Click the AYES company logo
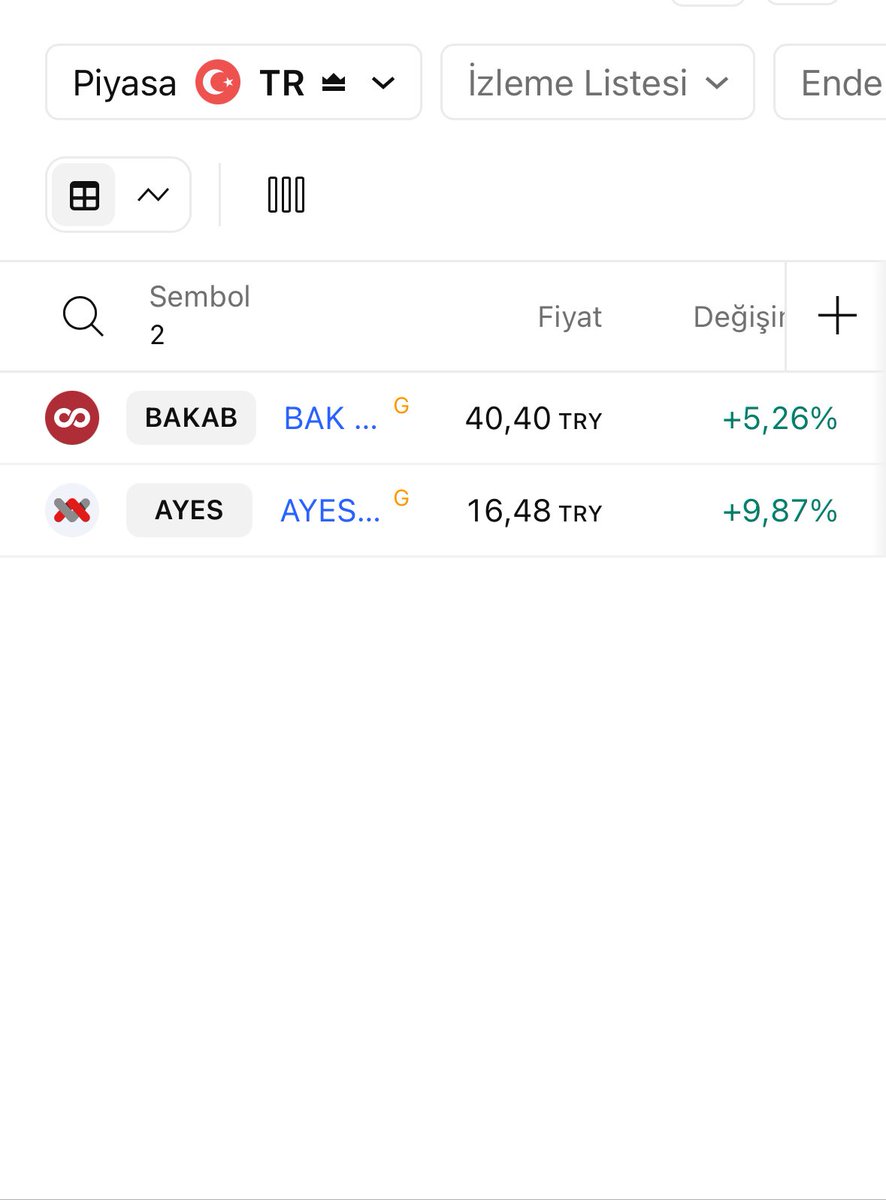 pyautogui.click(x=72, y=510)
